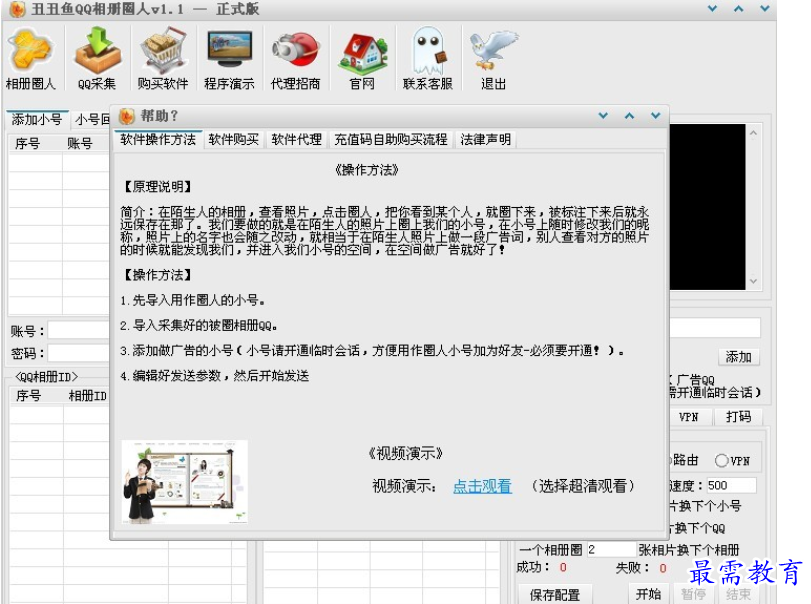
Task: Select the 打码 tab
Action: (738, 417)
